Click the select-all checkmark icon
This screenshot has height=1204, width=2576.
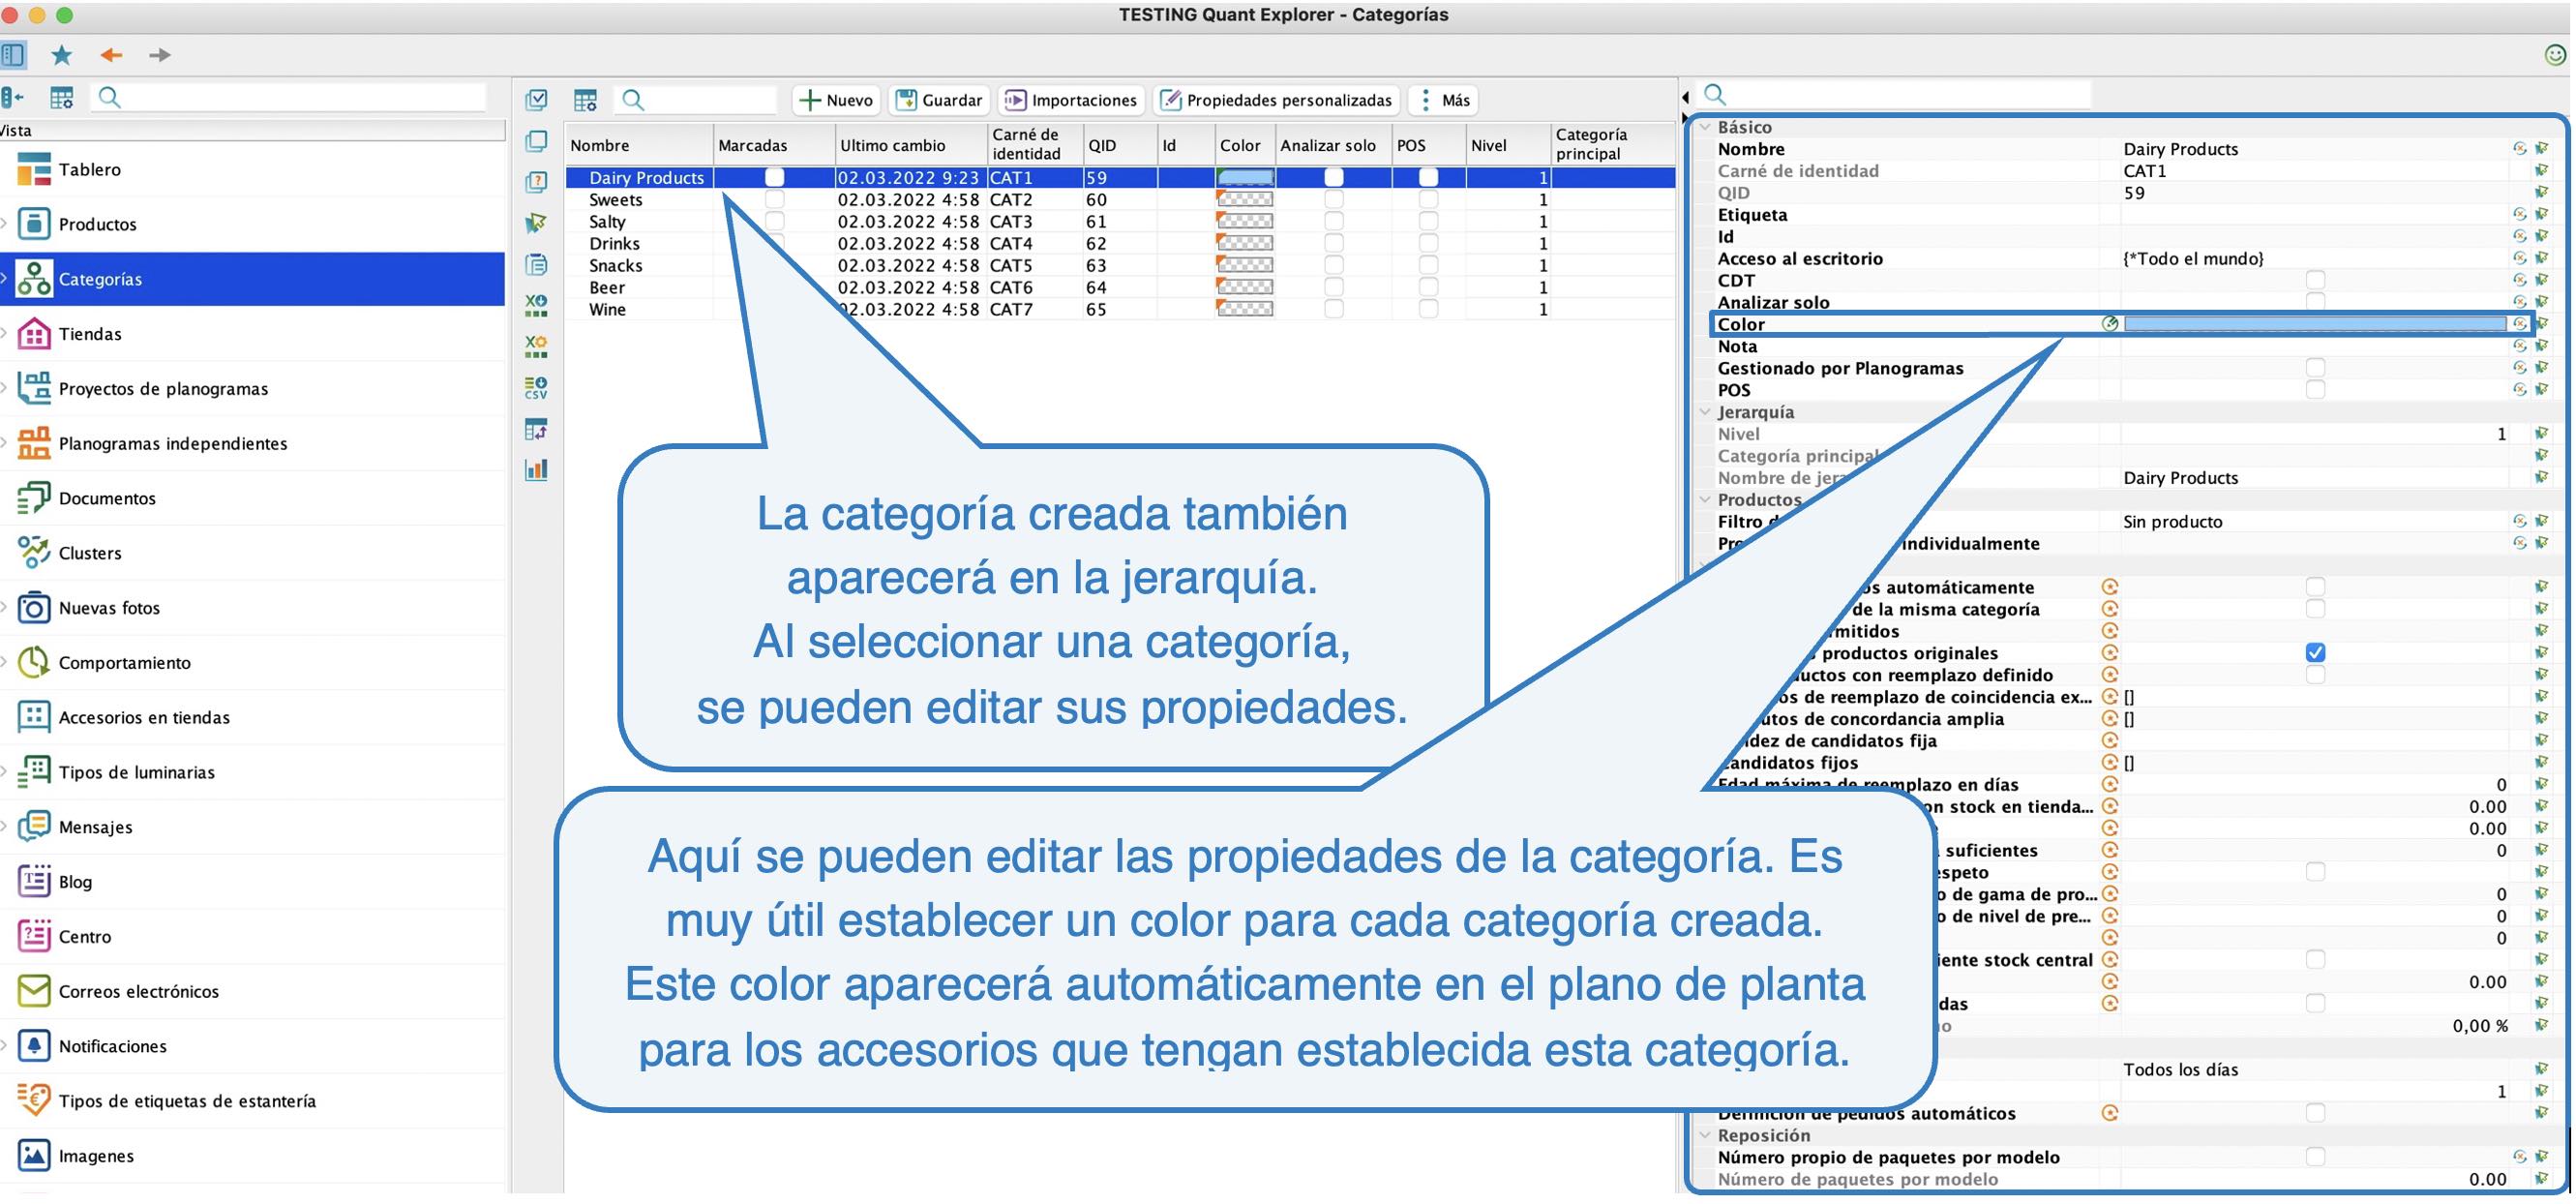(x=537, y=99)
